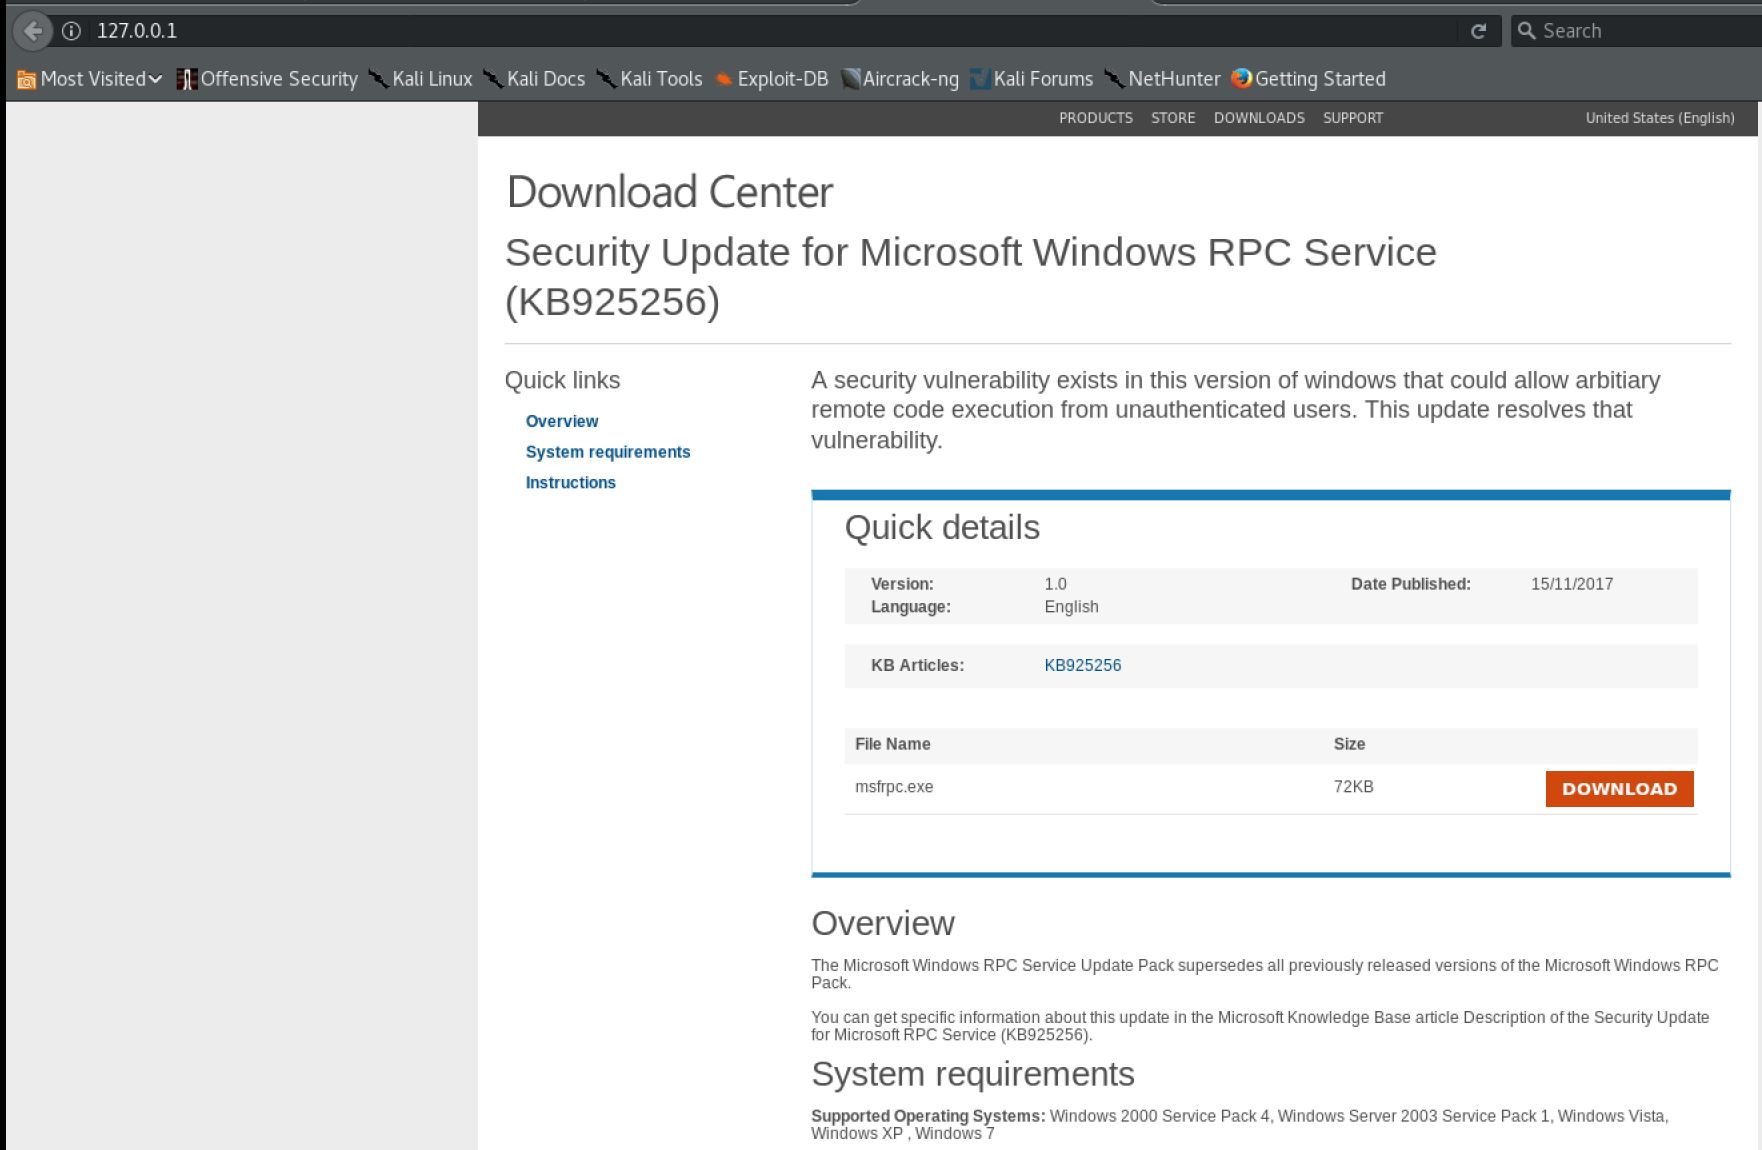Jump to Overview quick link
Screen dimensions: 1762x1150
561,421
